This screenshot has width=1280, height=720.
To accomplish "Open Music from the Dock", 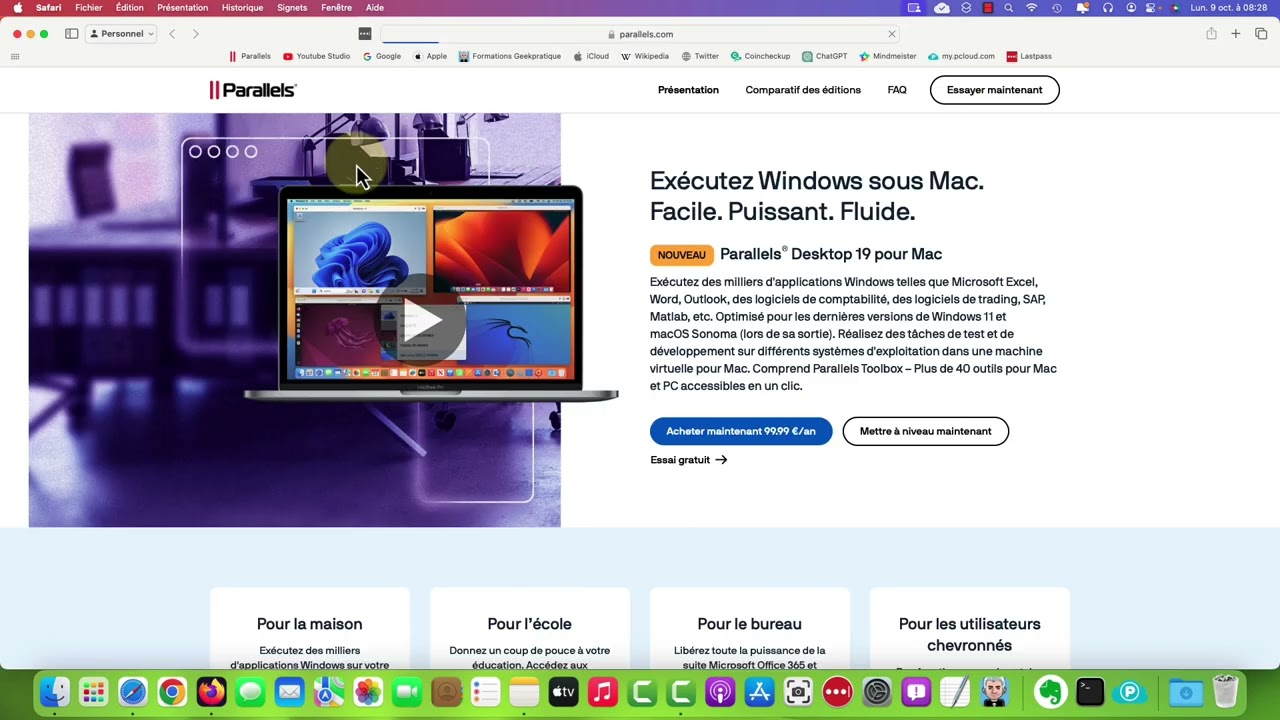I will 603,692.
